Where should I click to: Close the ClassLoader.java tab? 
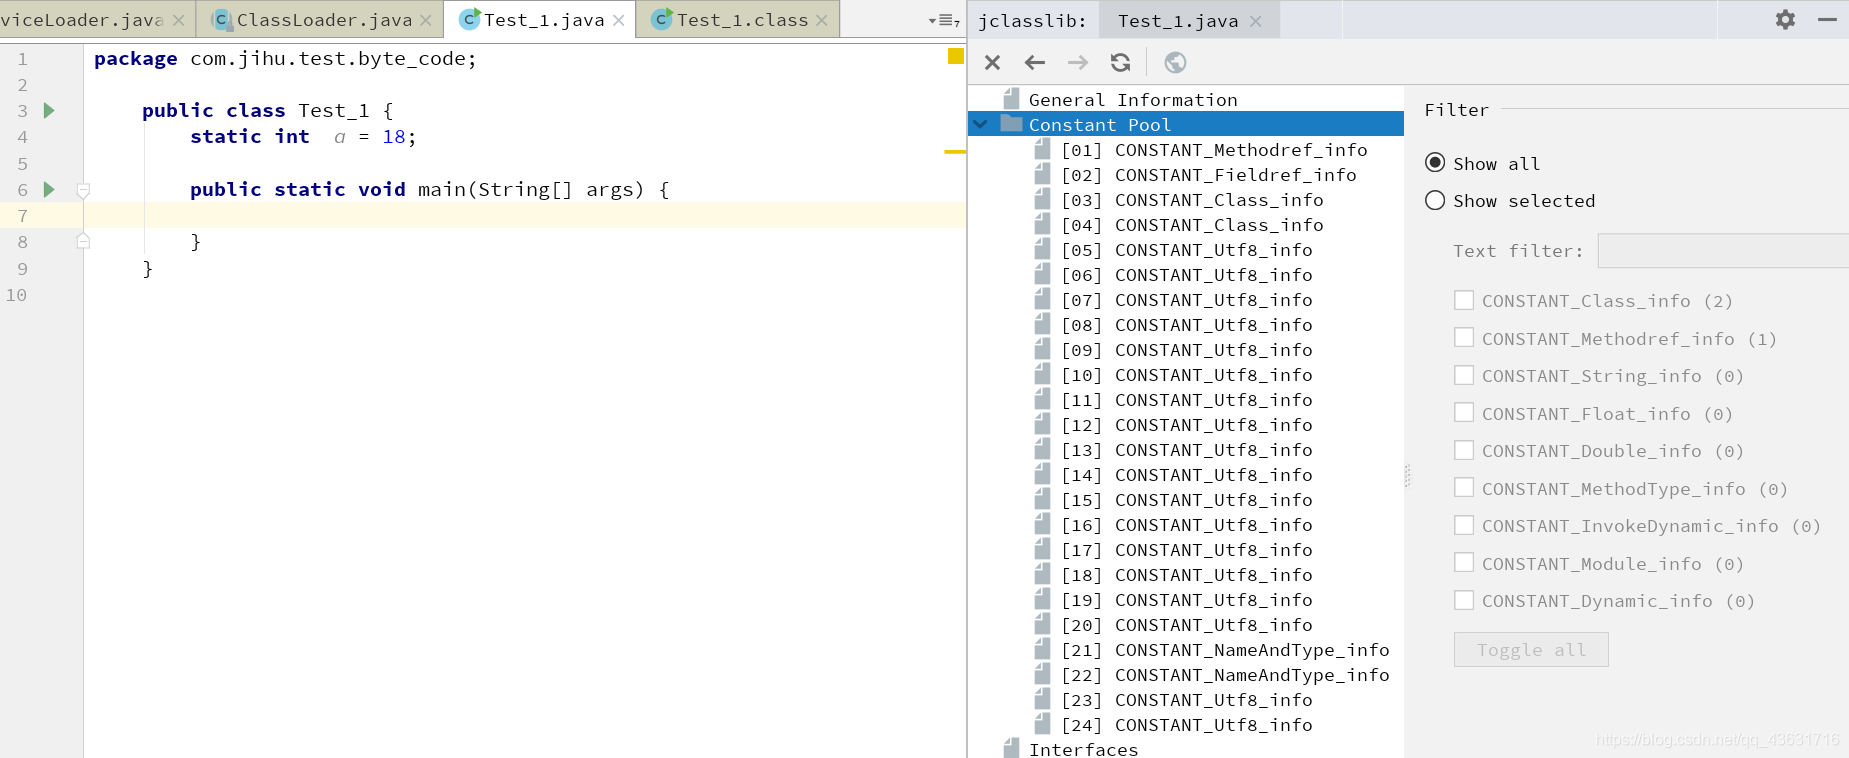point(426,20)
